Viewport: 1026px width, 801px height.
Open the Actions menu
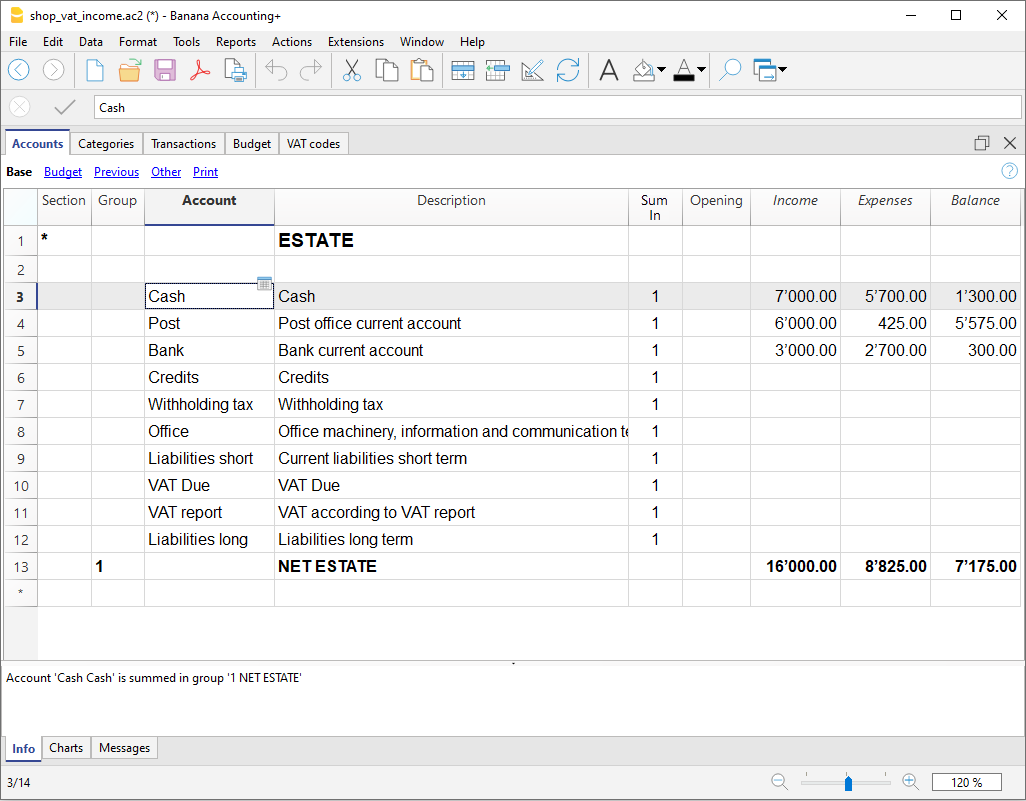(x=292, y=42)
